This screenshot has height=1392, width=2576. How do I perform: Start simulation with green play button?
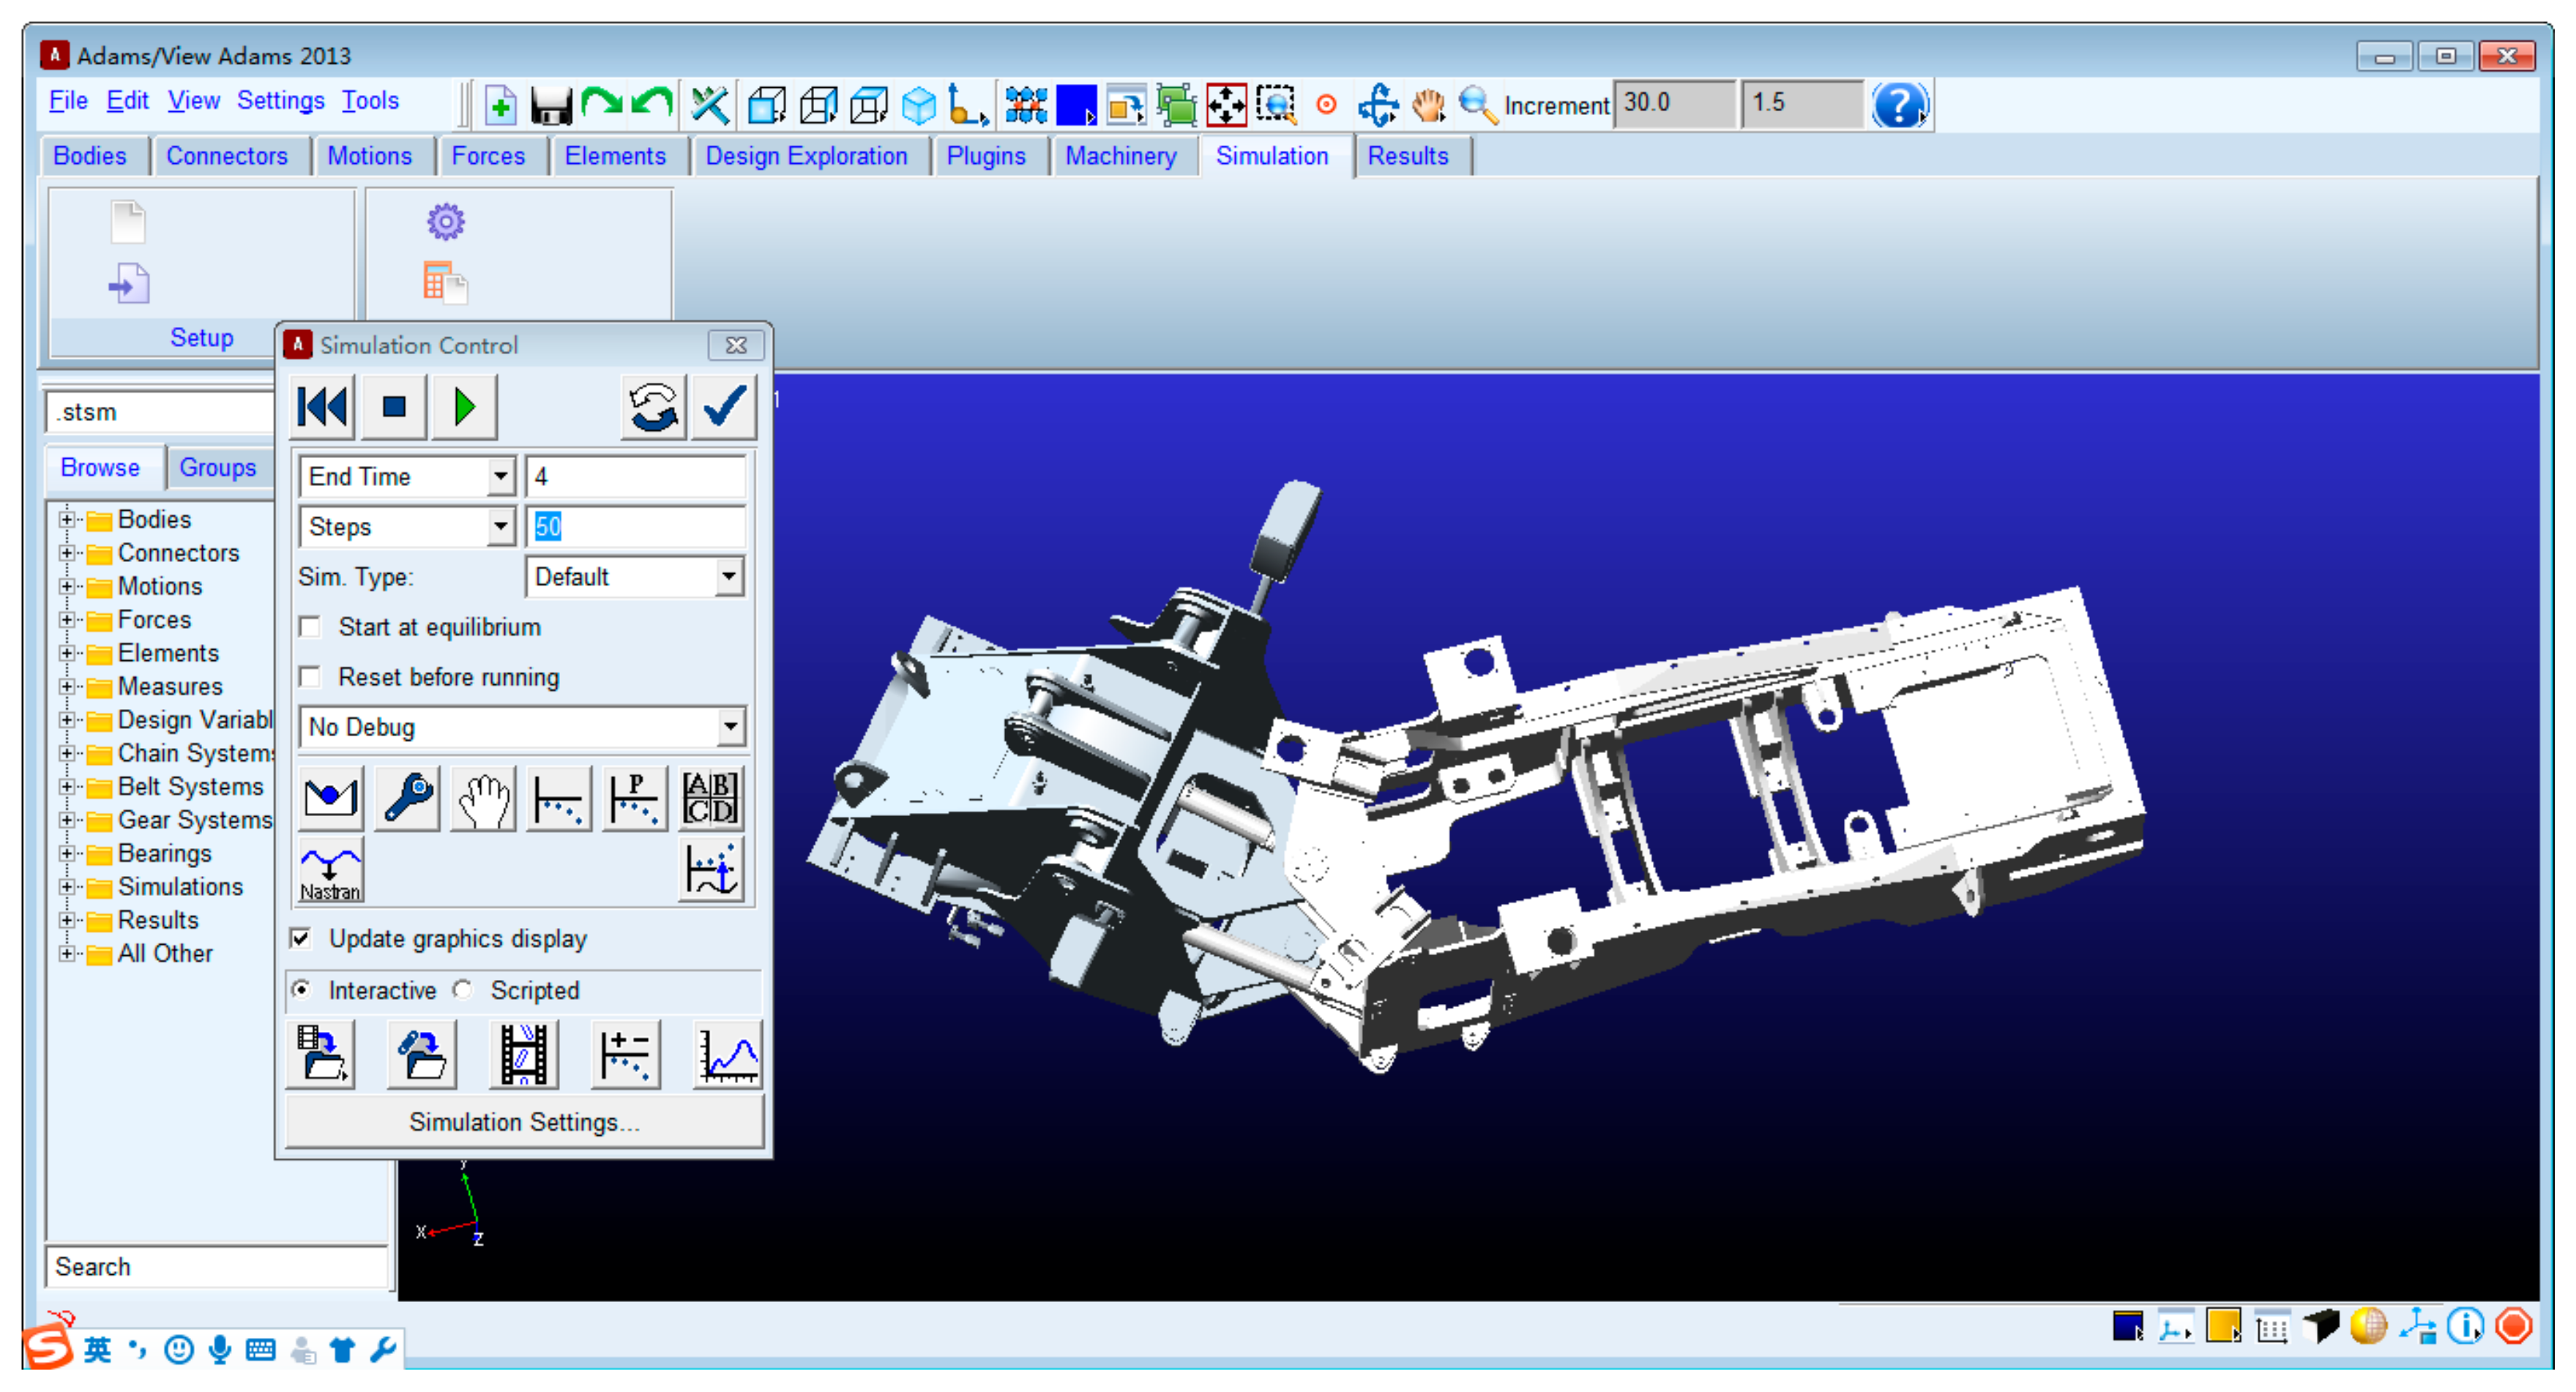click(464, 407)
